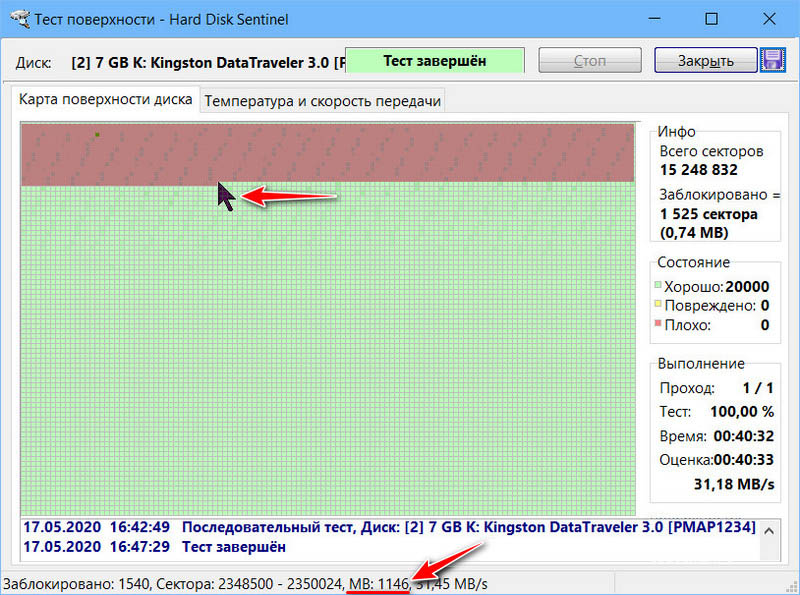Select log line 16:42:49 Последовательный тест
Viewport: 800px width, 595px height.
pyautogui.click(x=389, y=527)
